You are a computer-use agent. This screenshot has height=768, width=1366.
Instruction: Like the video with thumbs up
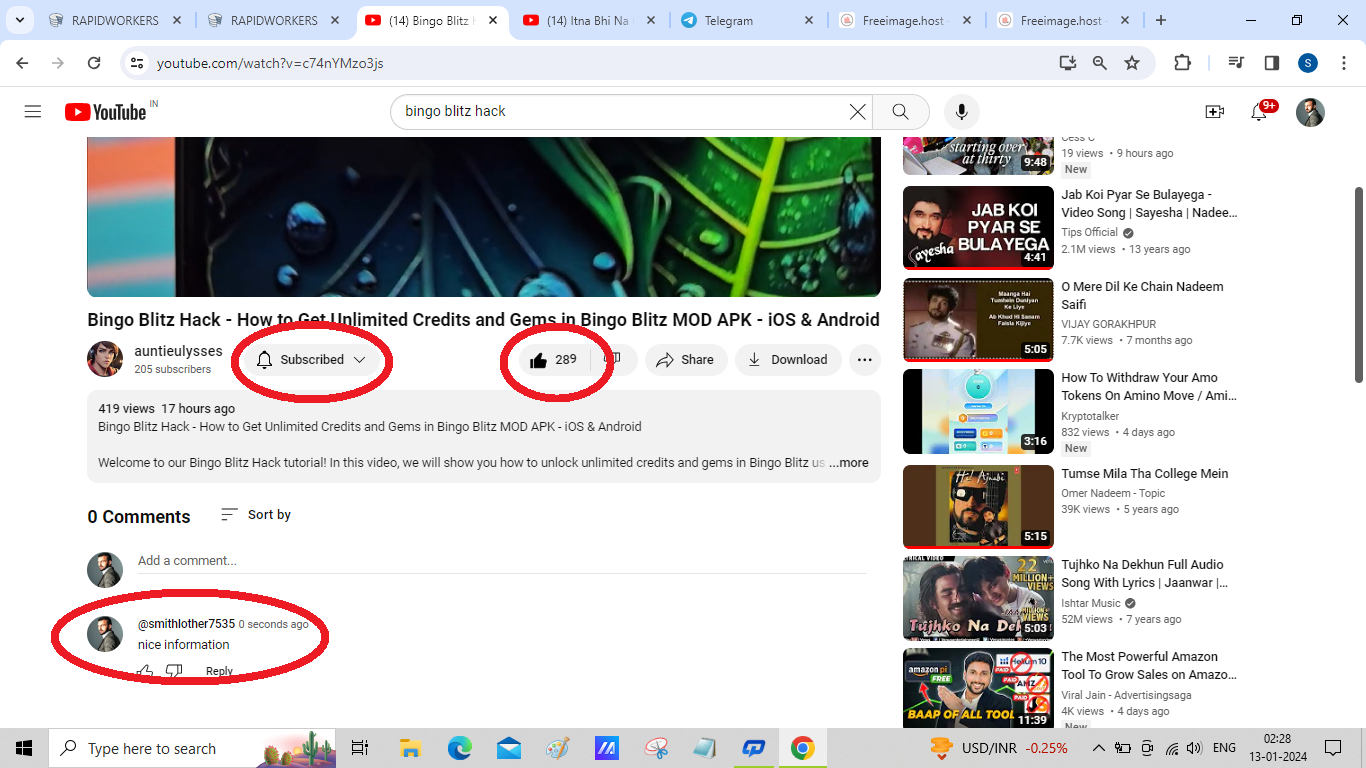[552, 360]
